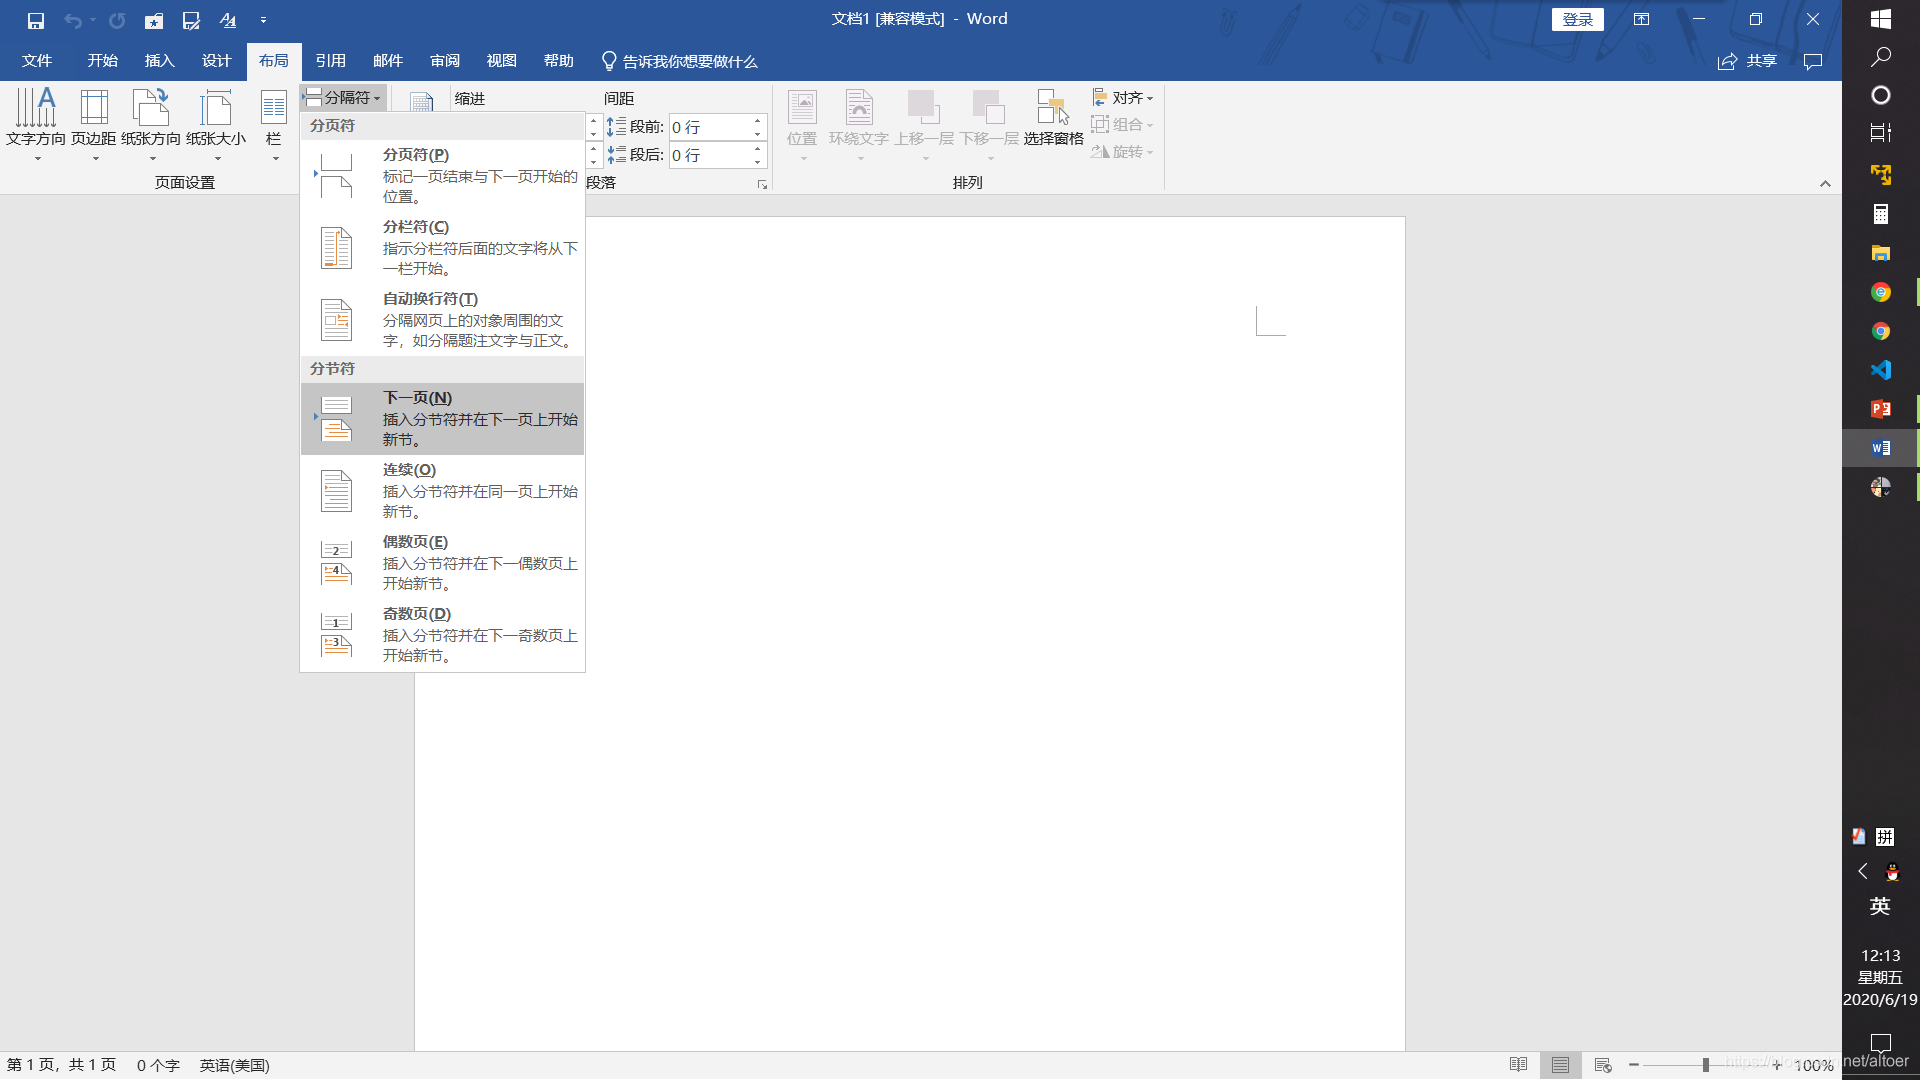Open Text Direction (文字方向) tool
The image size is (1920, 1080).
pyautogui.click(x=36, y=125)
